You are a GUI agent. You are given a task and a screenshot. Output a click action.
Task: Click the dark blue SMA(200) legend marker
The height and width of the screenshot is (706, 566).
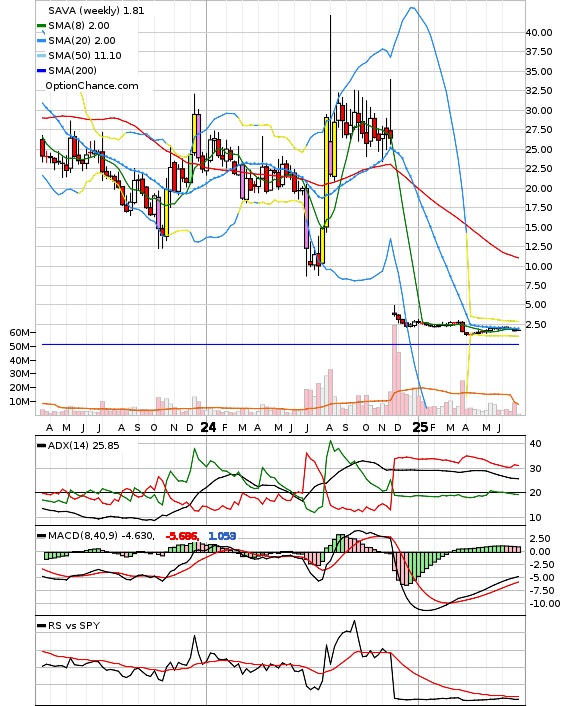(41, 71)
